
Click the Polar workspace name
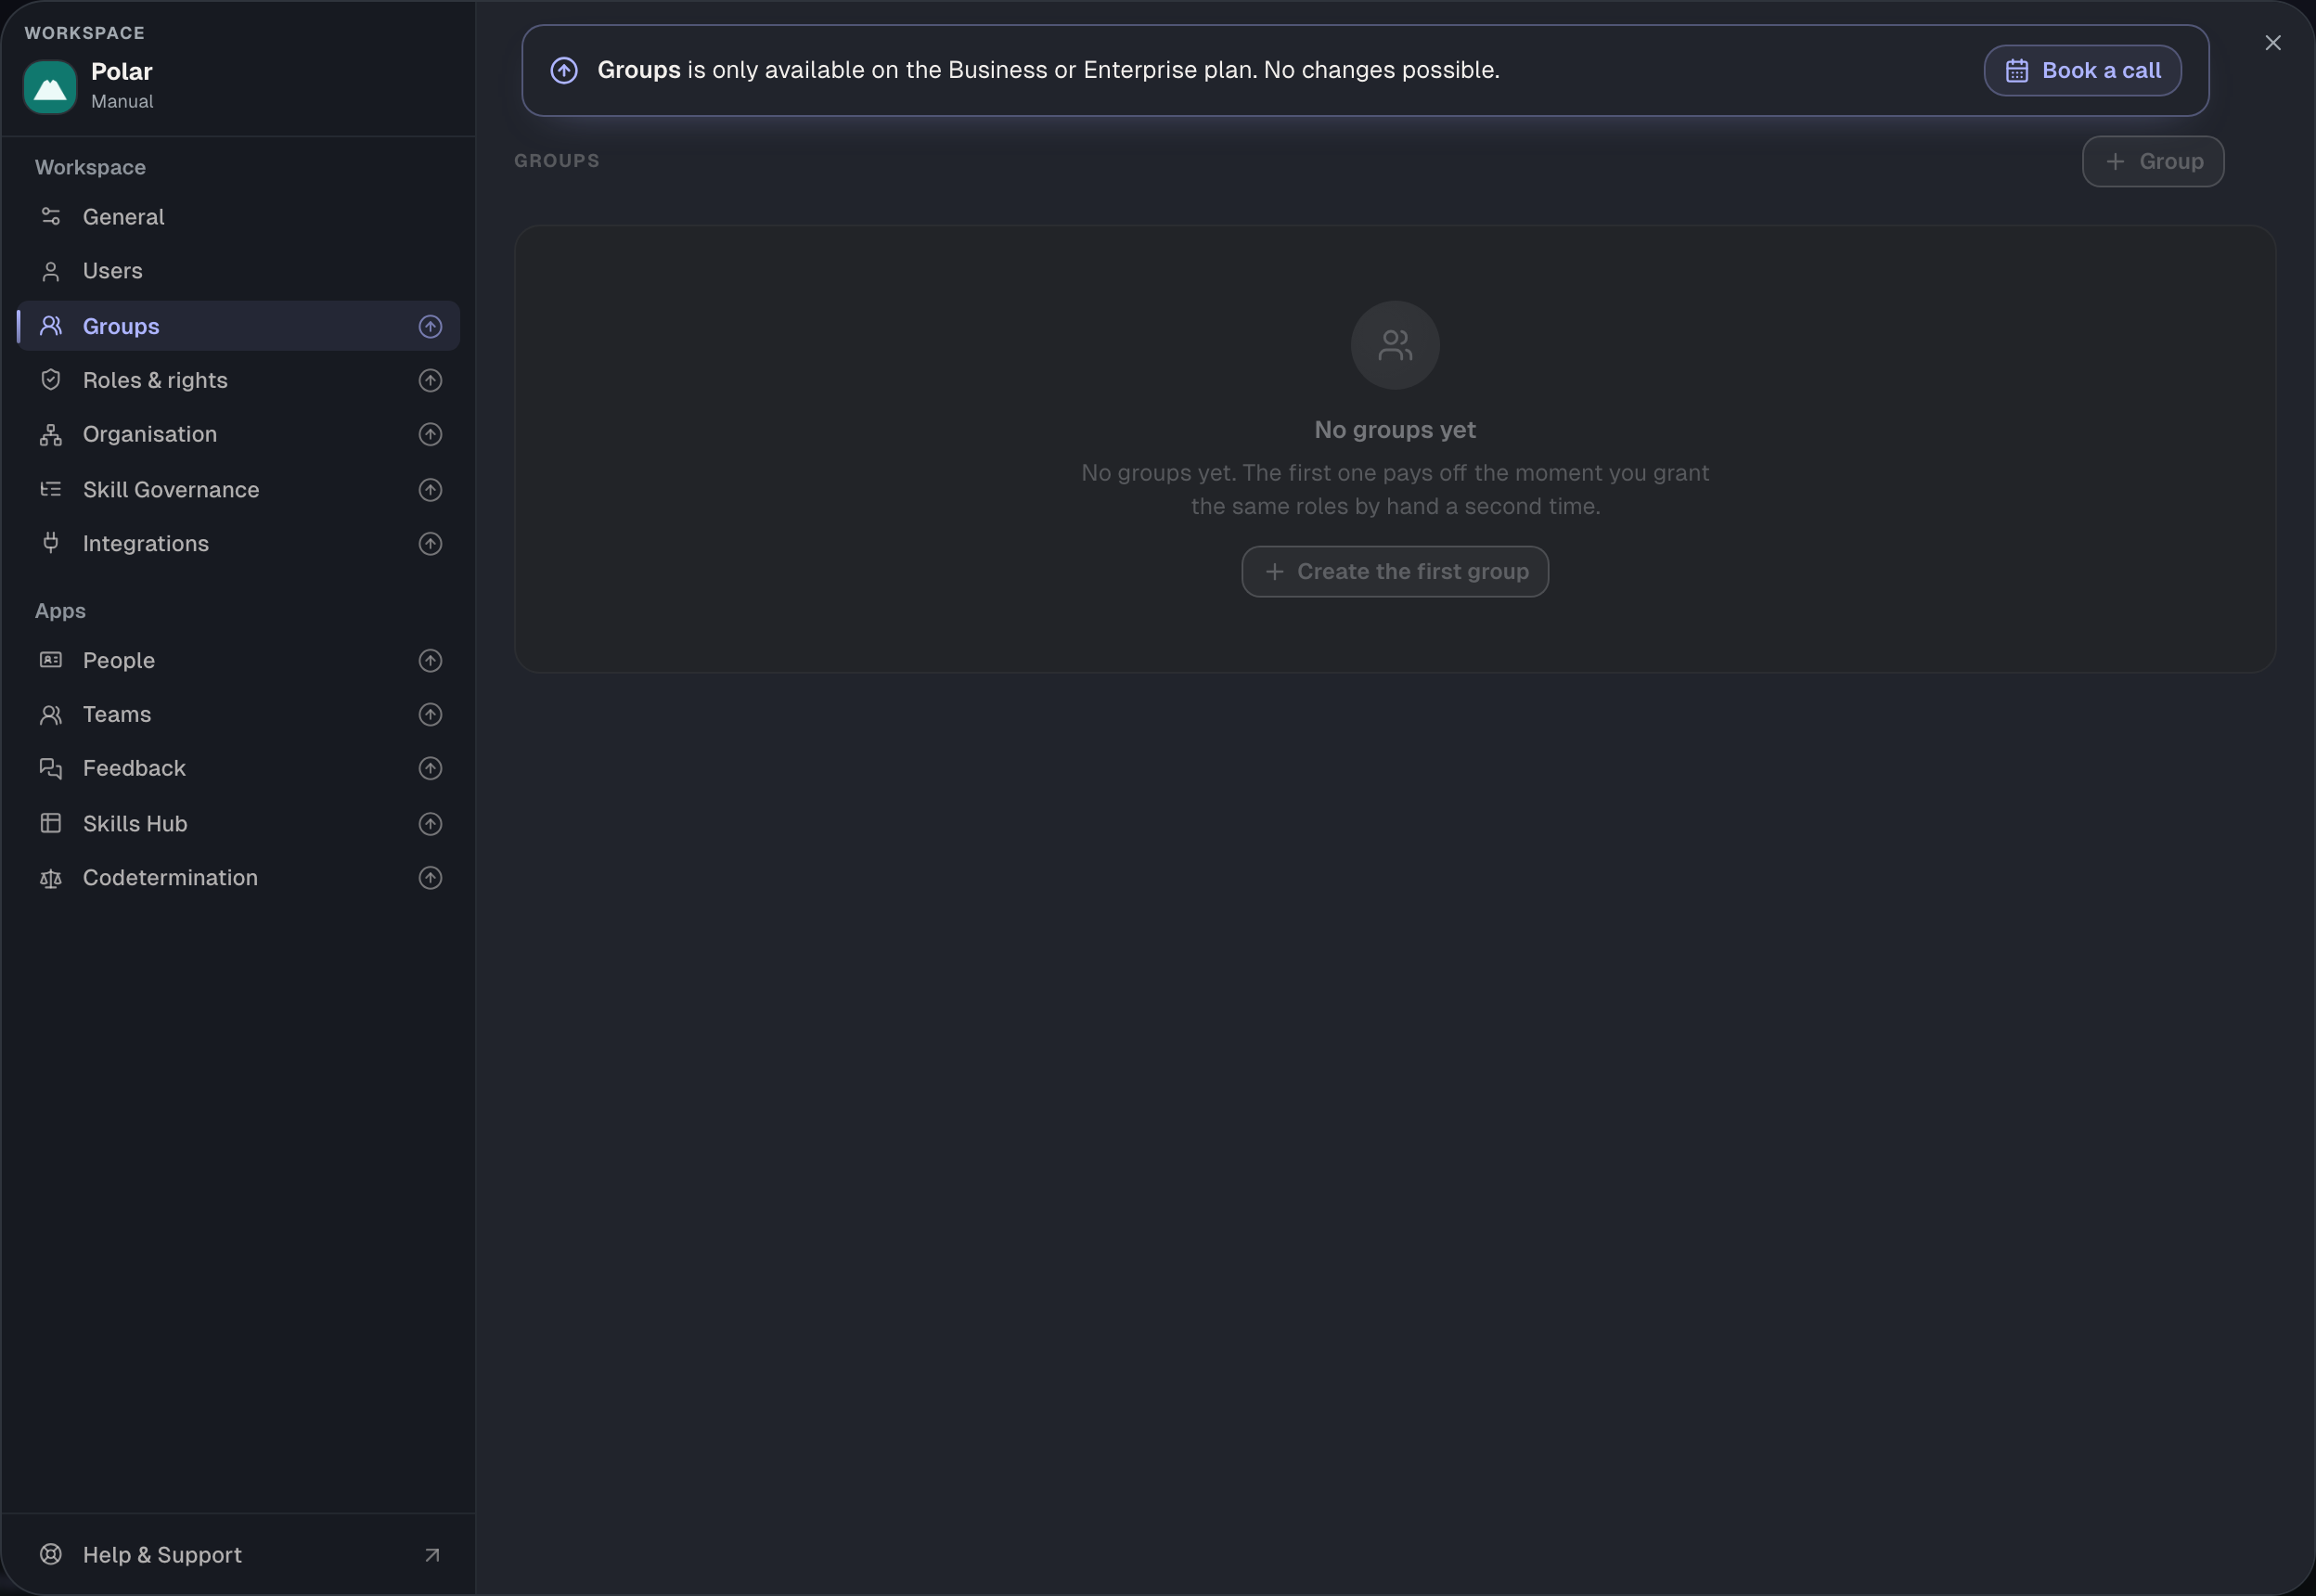click(x=122, y=72)
